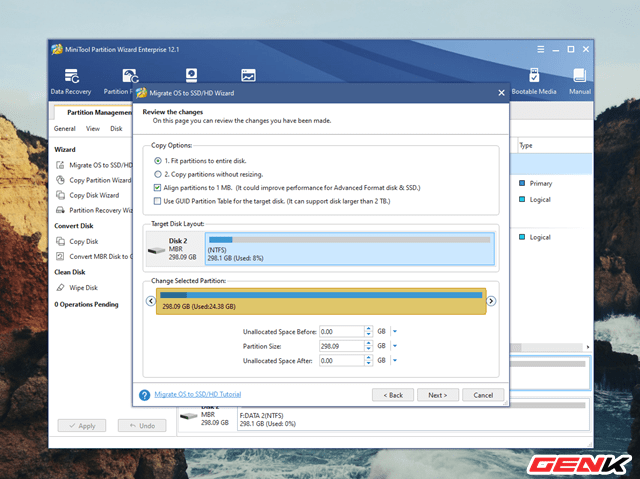Viewport: 640px width, 479px height.
Task: Enable Use GUID Partition Table checkbox
Action: tap(157, 201)
